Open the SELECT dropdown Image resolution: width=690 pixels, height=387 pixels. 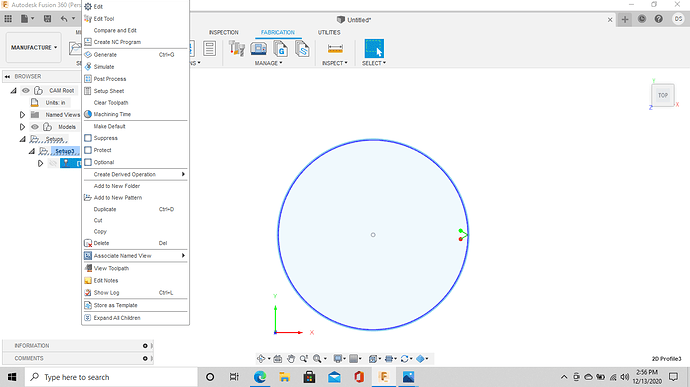(374, 63)
